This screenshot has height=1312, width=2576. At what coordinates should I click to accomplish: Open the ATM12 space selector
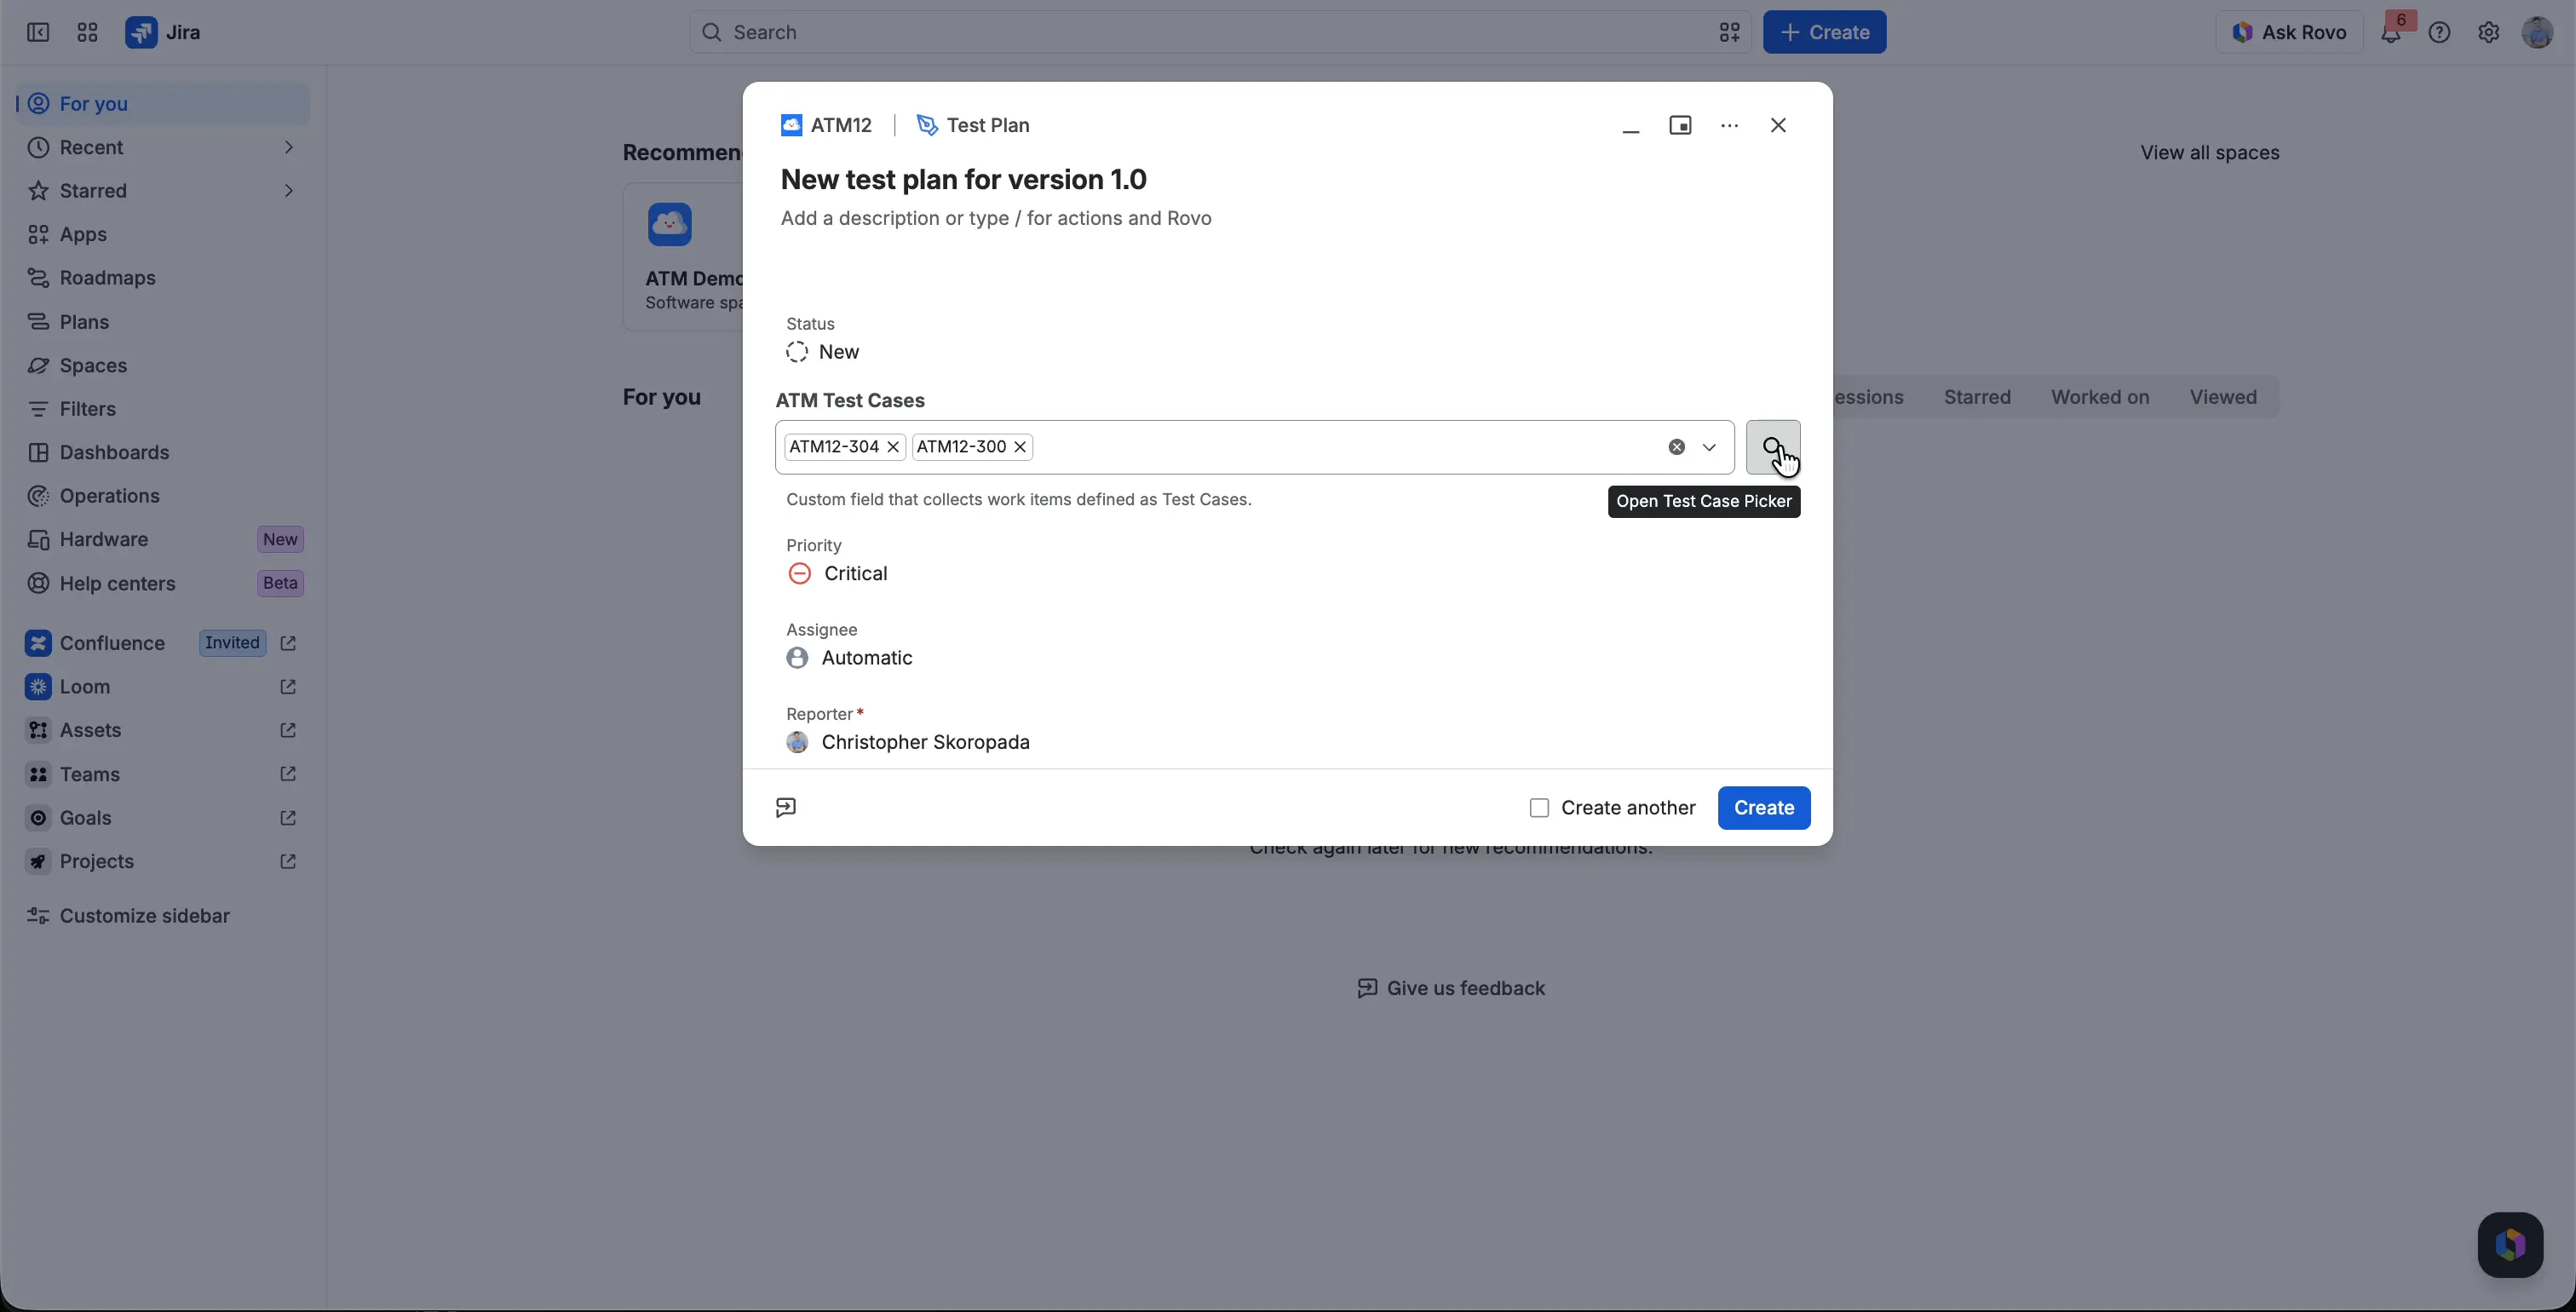(x=827, y=125)
